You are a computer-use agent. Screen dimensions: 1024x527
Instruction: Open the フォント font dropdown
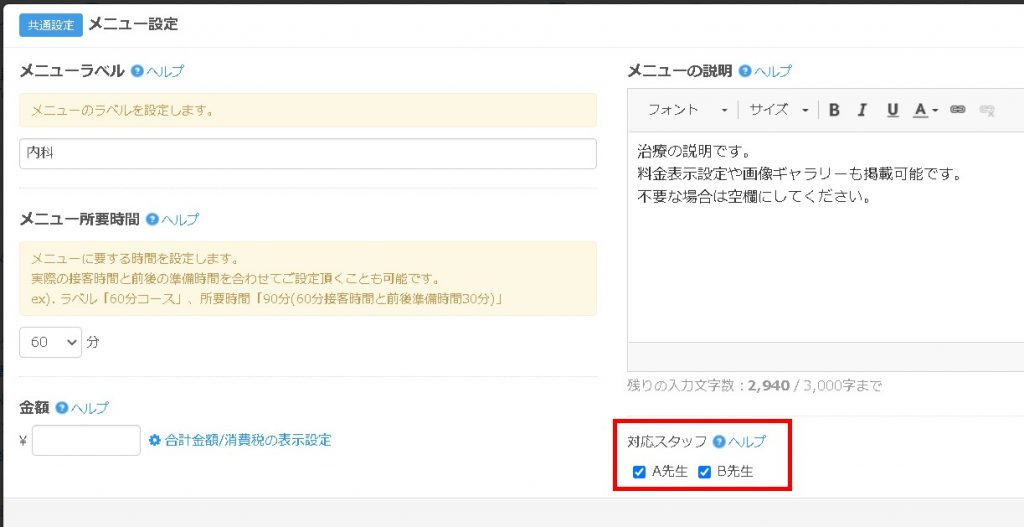(x=687, y=110)
